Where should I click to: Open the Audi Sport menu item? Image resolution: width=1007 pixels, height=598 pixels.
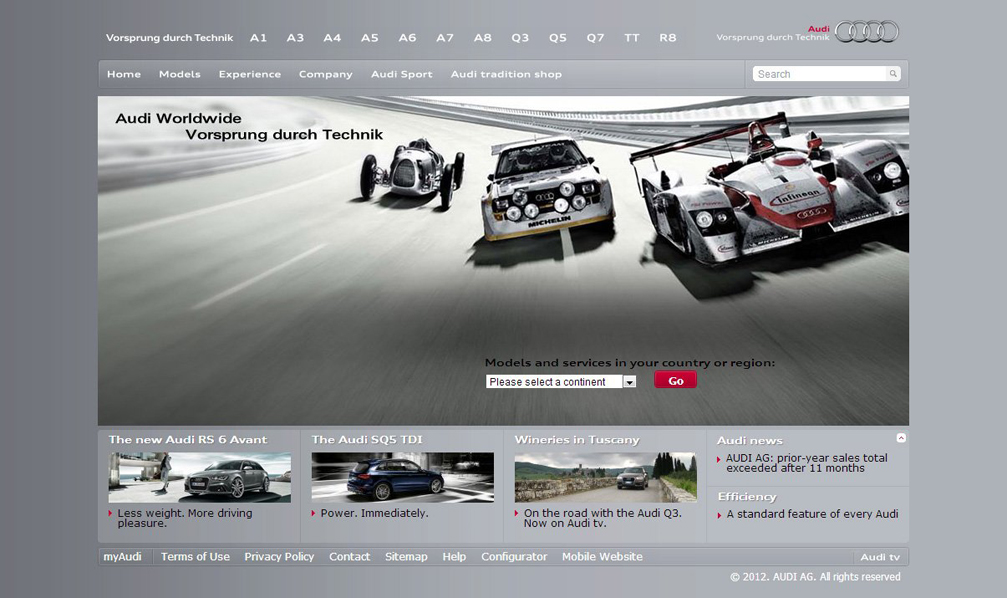pos(401,74)
